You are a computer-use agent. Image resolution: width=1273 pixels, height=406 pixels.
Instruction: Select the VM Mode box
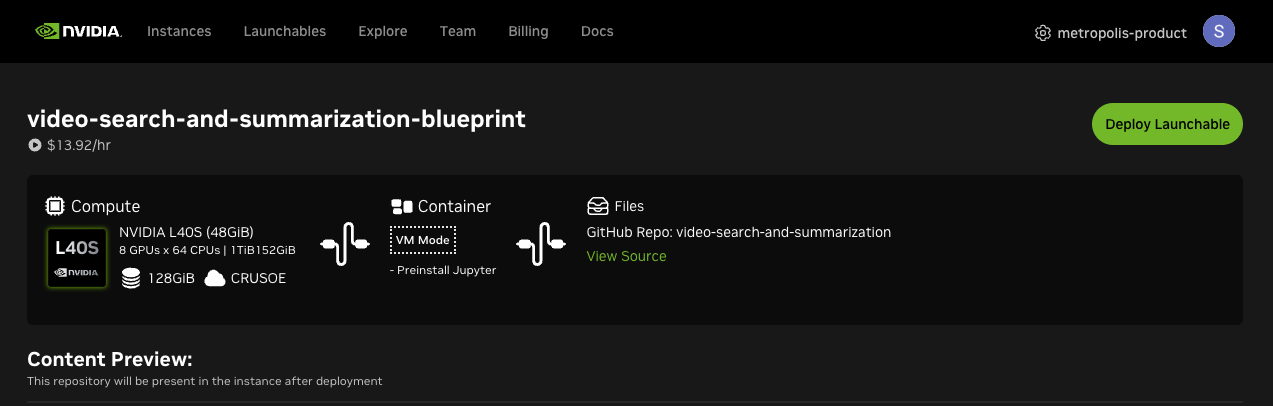(x=422, y=240)
